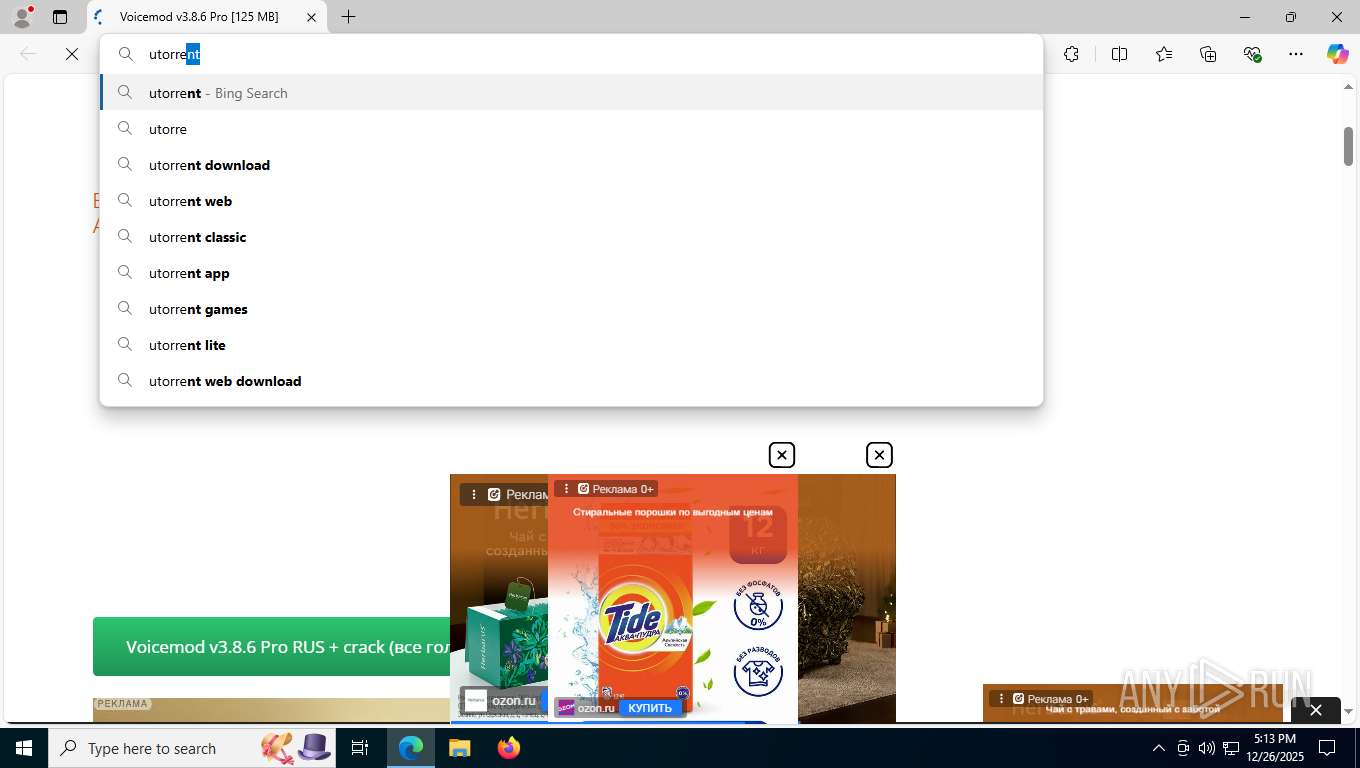Viewport: 1360px width, 768px height.
Task: Open the Extensions puzzle icon
Action: click(1072, 54)
